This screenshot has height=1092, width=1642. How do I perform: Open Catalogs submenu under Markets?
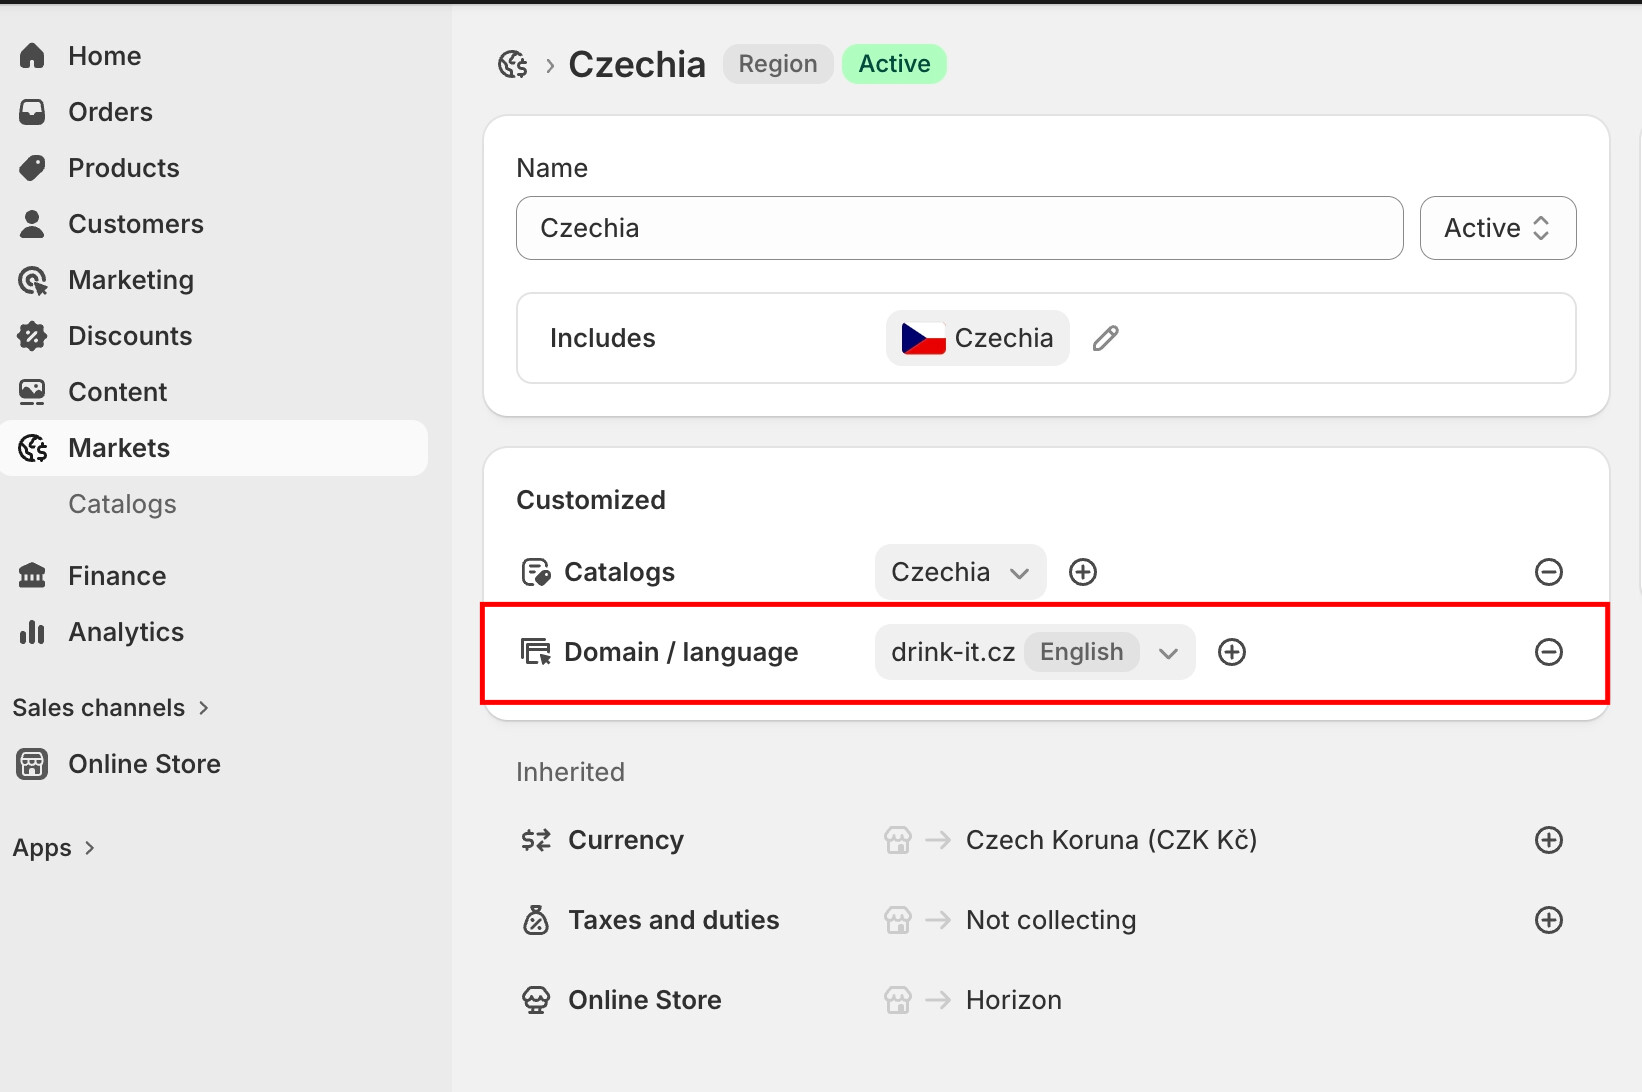pos(122,504)
